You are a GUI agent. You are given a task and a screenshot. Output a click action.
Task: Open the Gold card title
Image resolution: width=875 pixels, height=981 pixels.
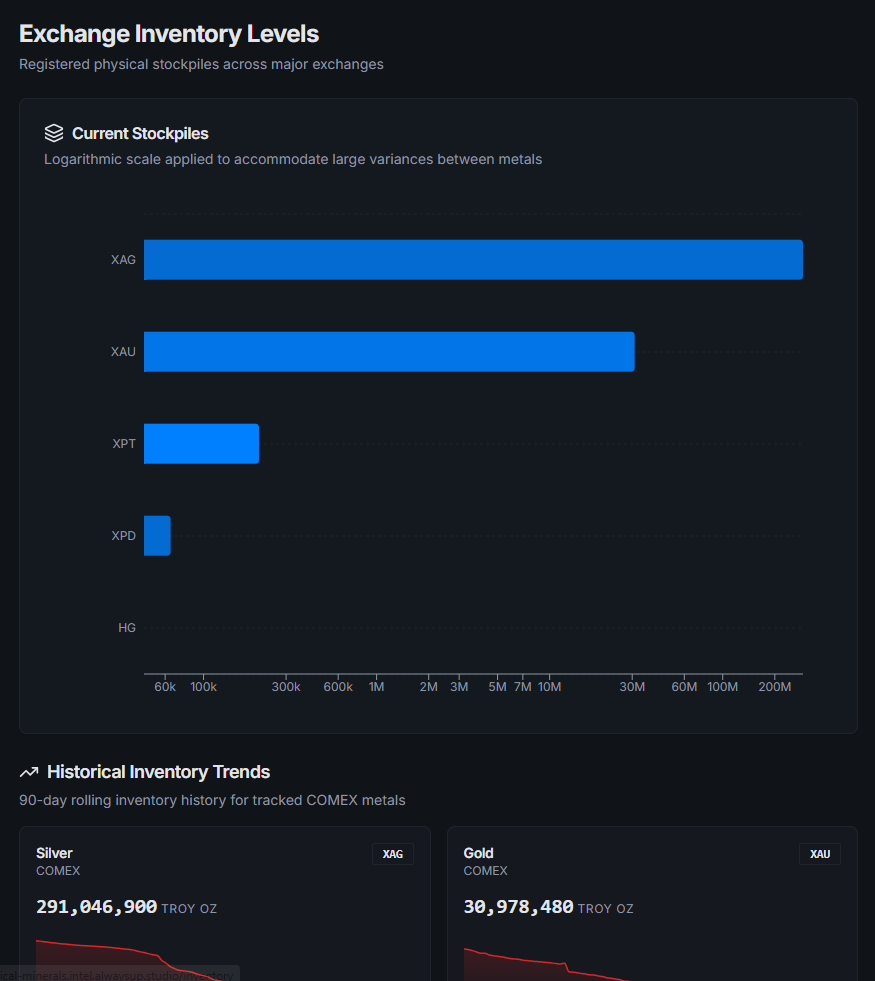(x=479, y=853)
